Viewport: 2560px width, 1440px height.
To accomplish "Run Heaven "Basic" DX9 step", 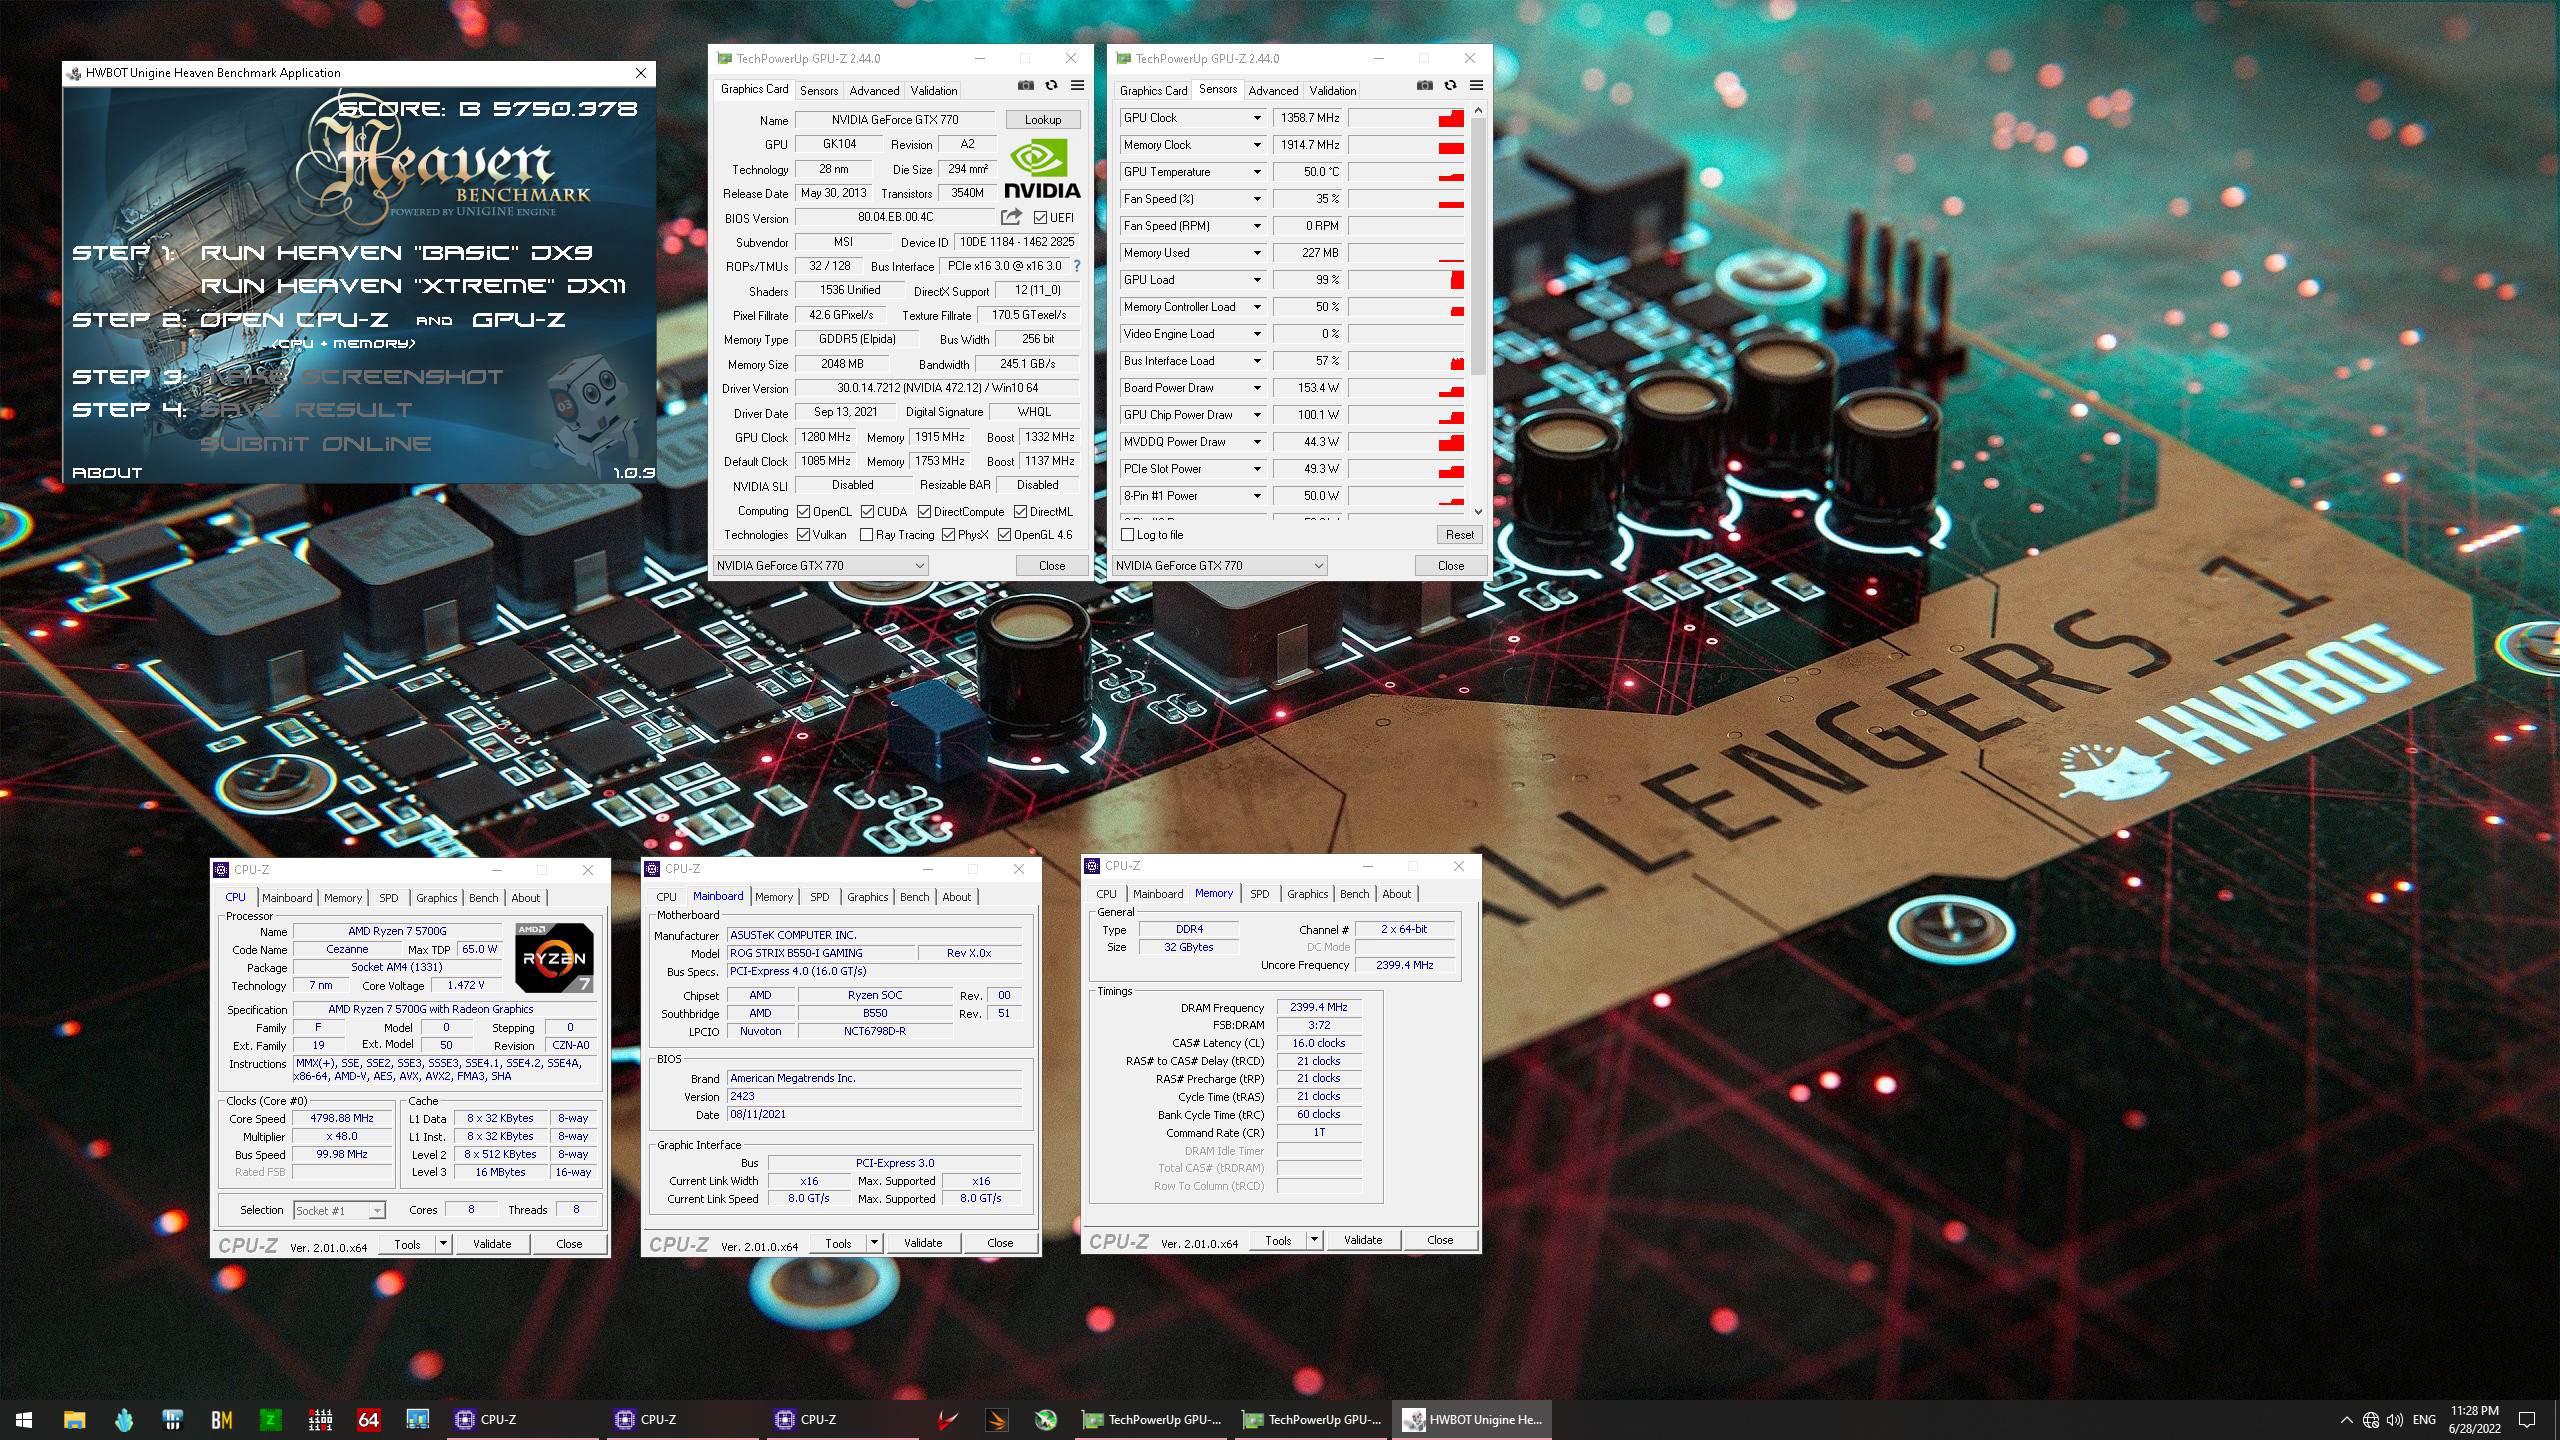I will click(x=396, y=252).
